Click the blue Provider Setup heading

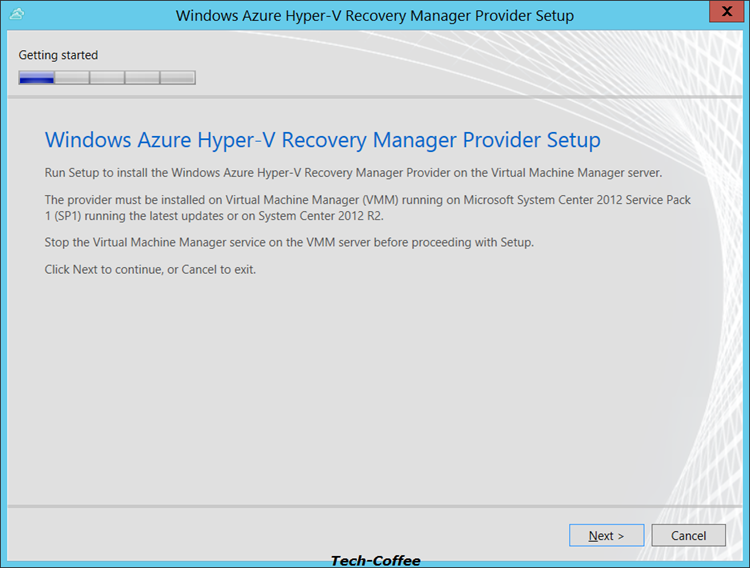tap(322, 140)
